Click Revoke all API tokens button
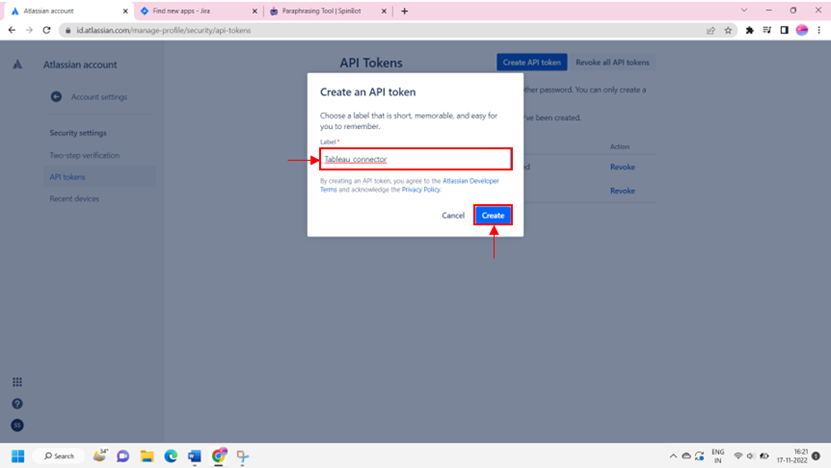 tap(612, 62)
